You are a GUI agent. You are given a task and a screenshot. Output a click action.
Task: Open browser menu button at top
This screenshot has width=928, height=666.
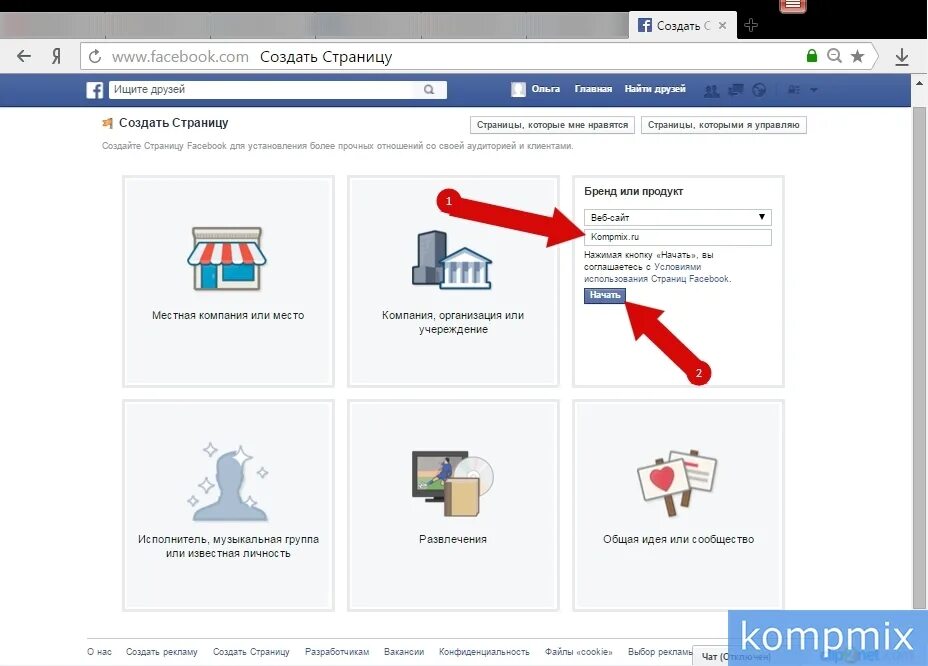(x=793, y=6)
